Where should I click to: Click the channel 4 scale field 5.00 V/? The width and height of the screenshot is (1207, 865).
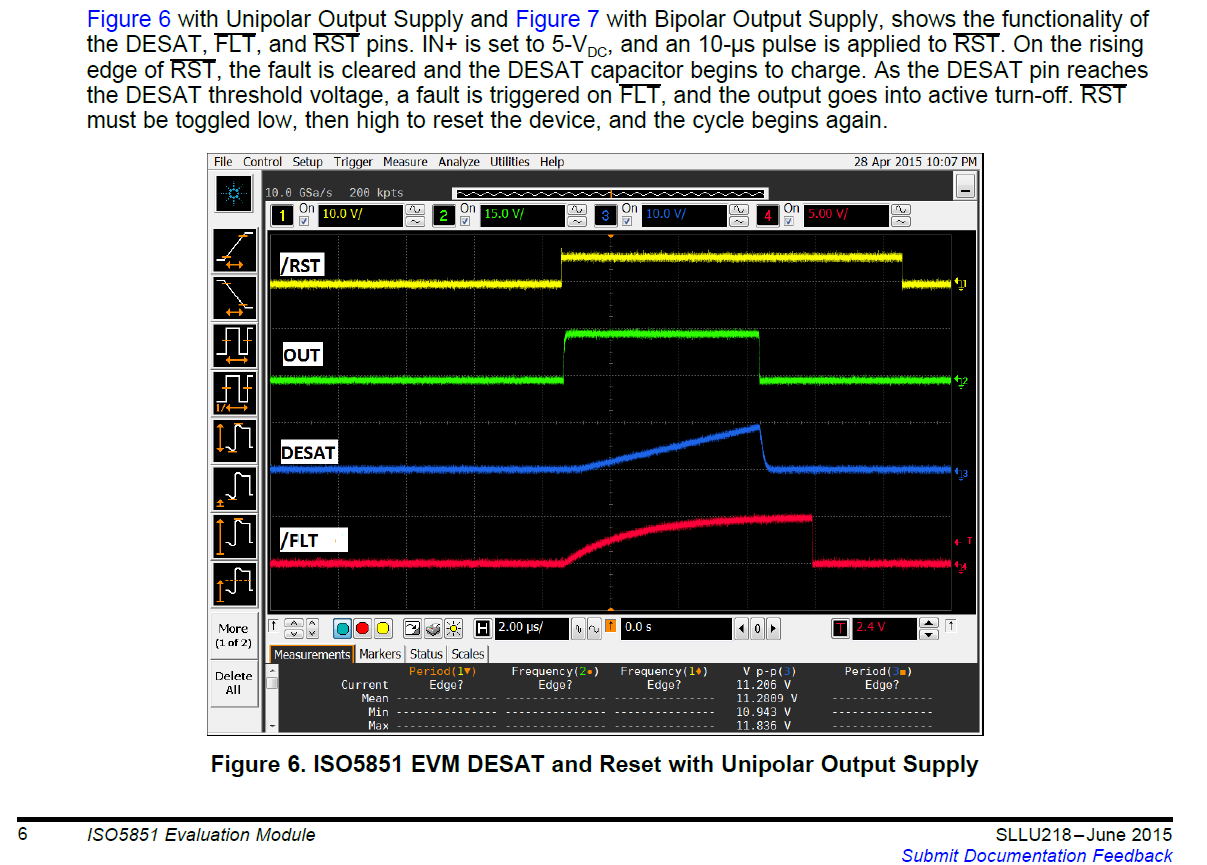click(847, 215)
